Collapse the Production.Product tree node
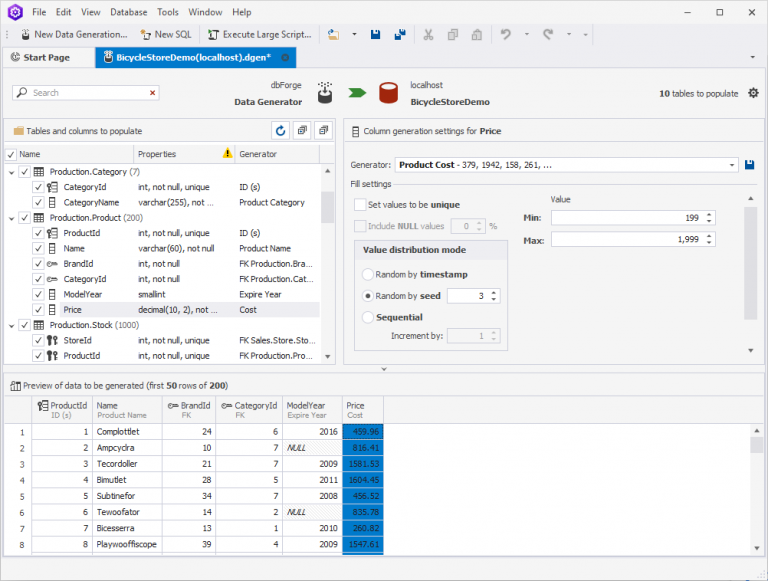Screen dimensions: 768x581 coord(11,218)
